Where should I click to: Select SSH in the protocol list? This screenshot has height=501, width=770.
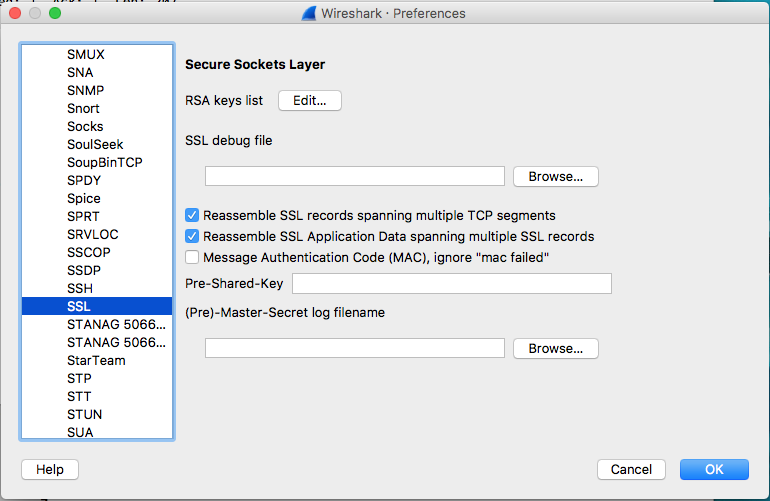click(80, 288)
